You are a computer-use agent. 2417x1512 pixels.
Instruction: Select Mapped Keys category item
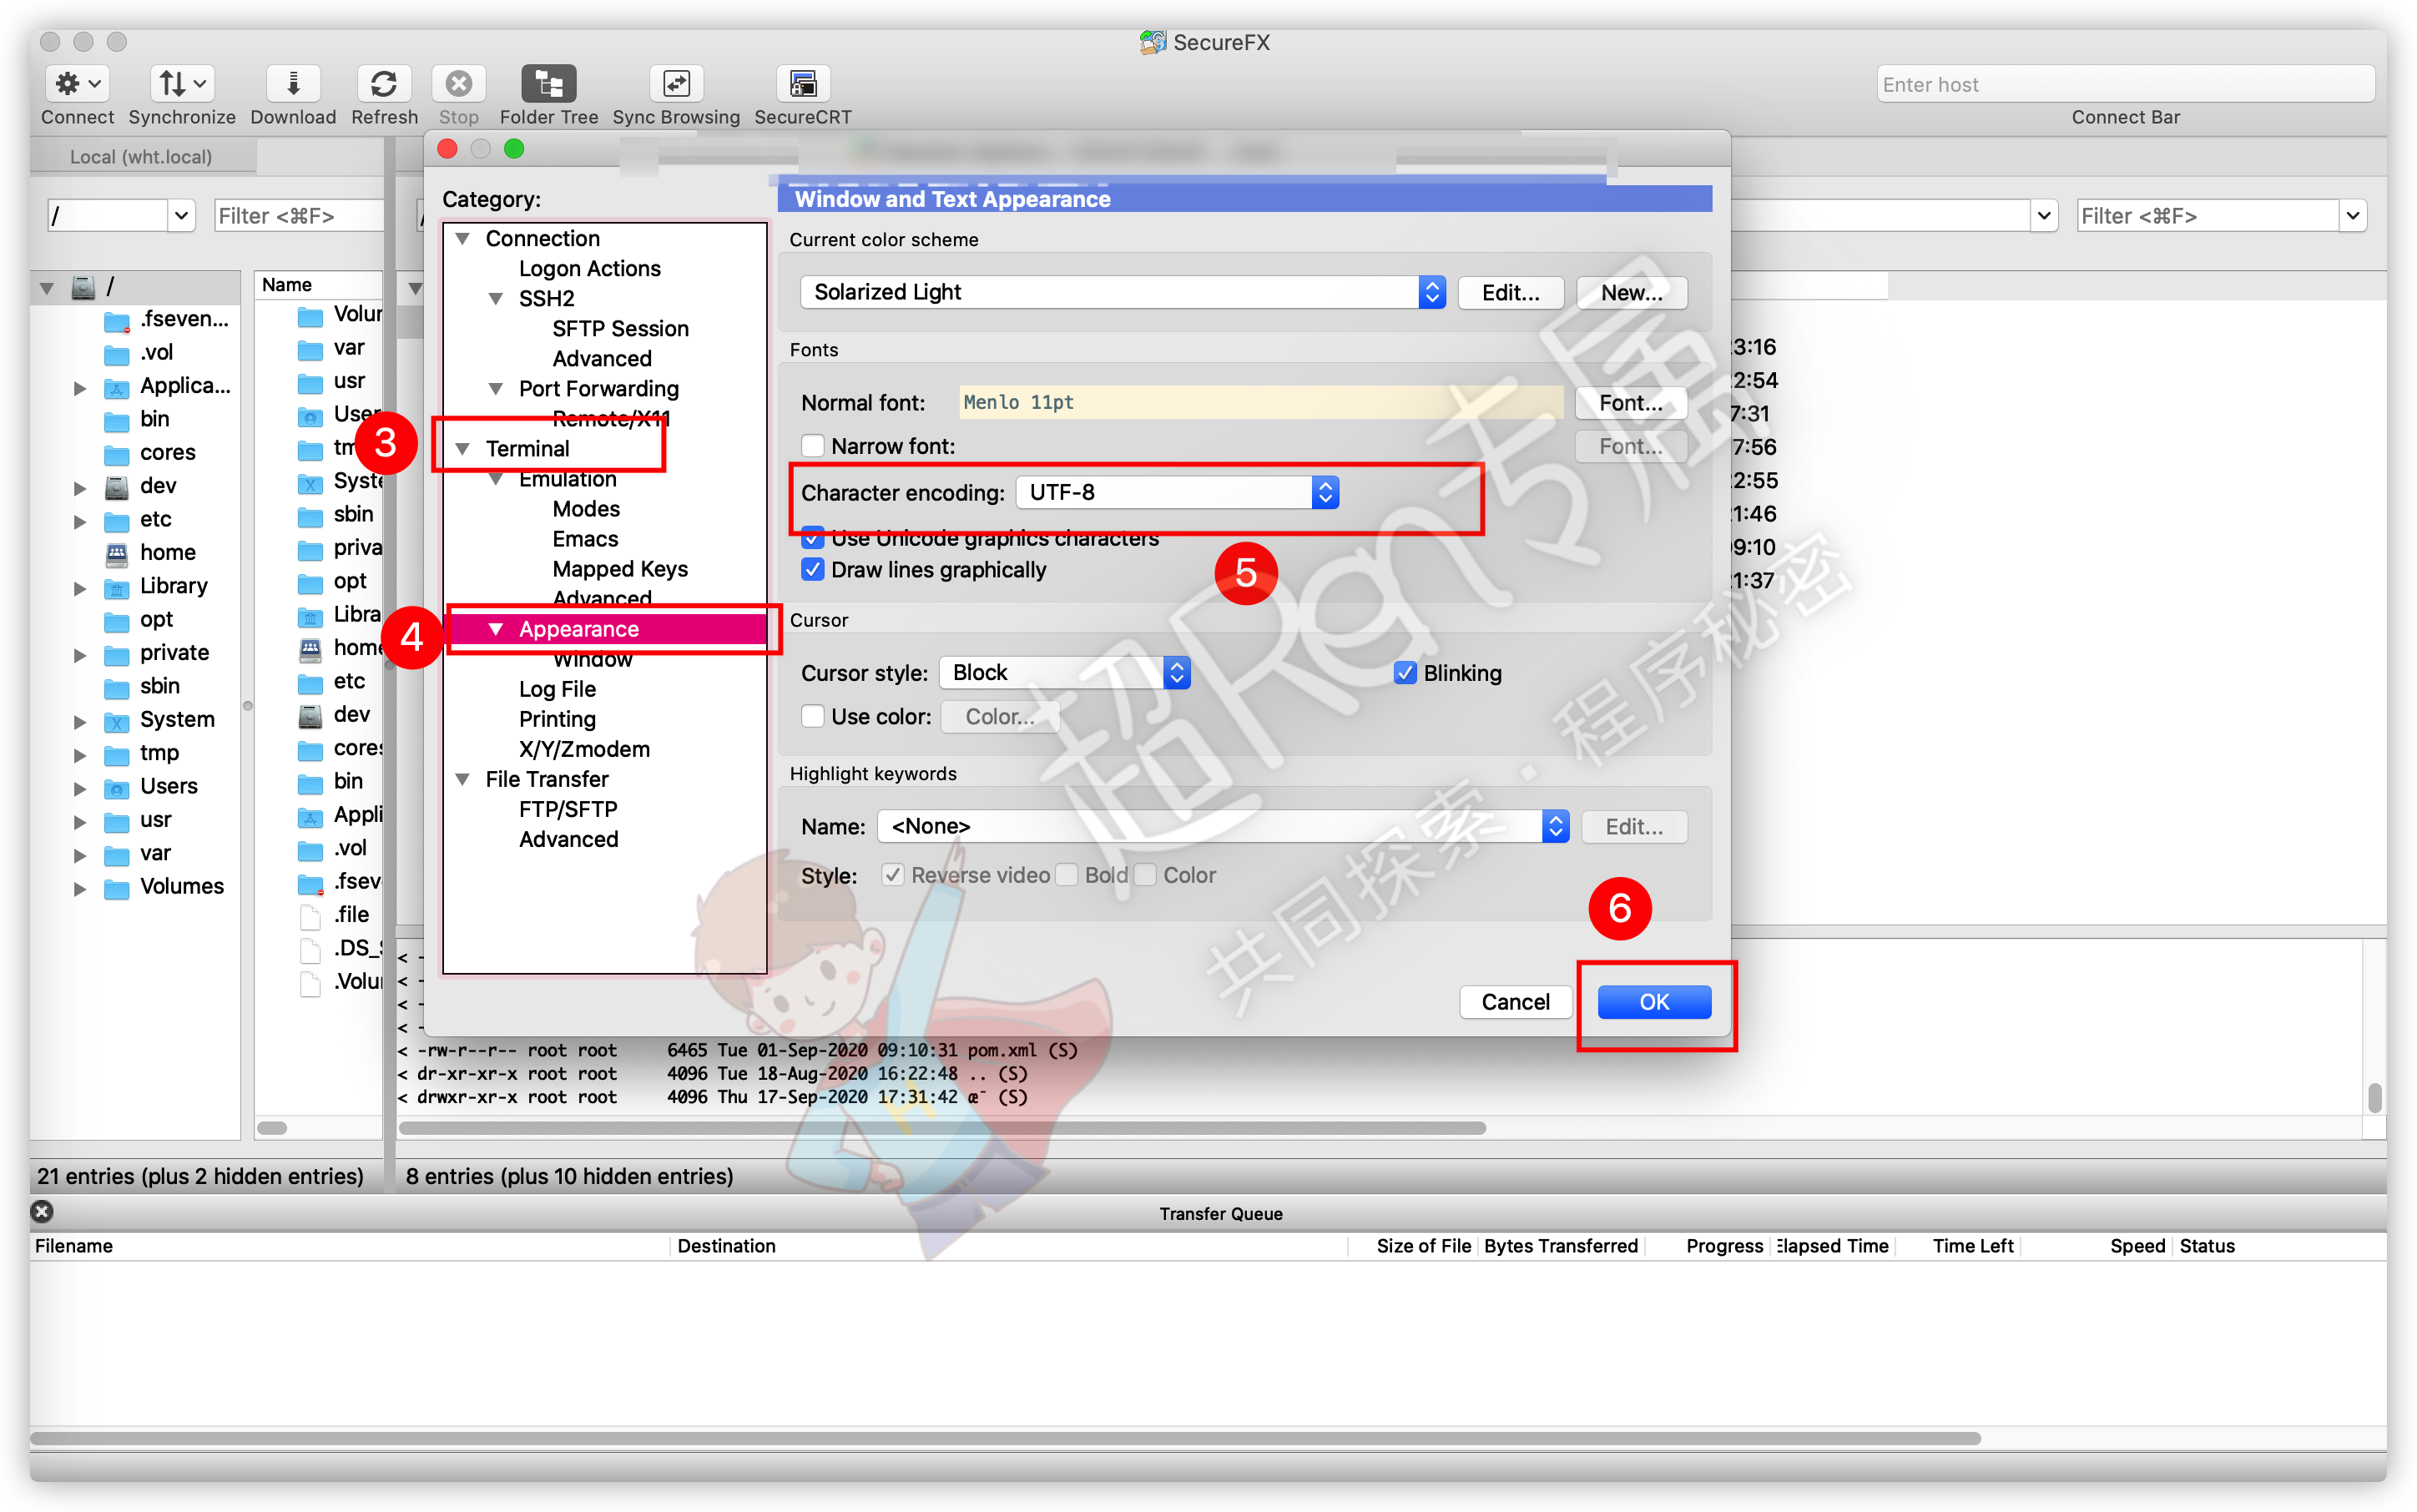(620, 569)
